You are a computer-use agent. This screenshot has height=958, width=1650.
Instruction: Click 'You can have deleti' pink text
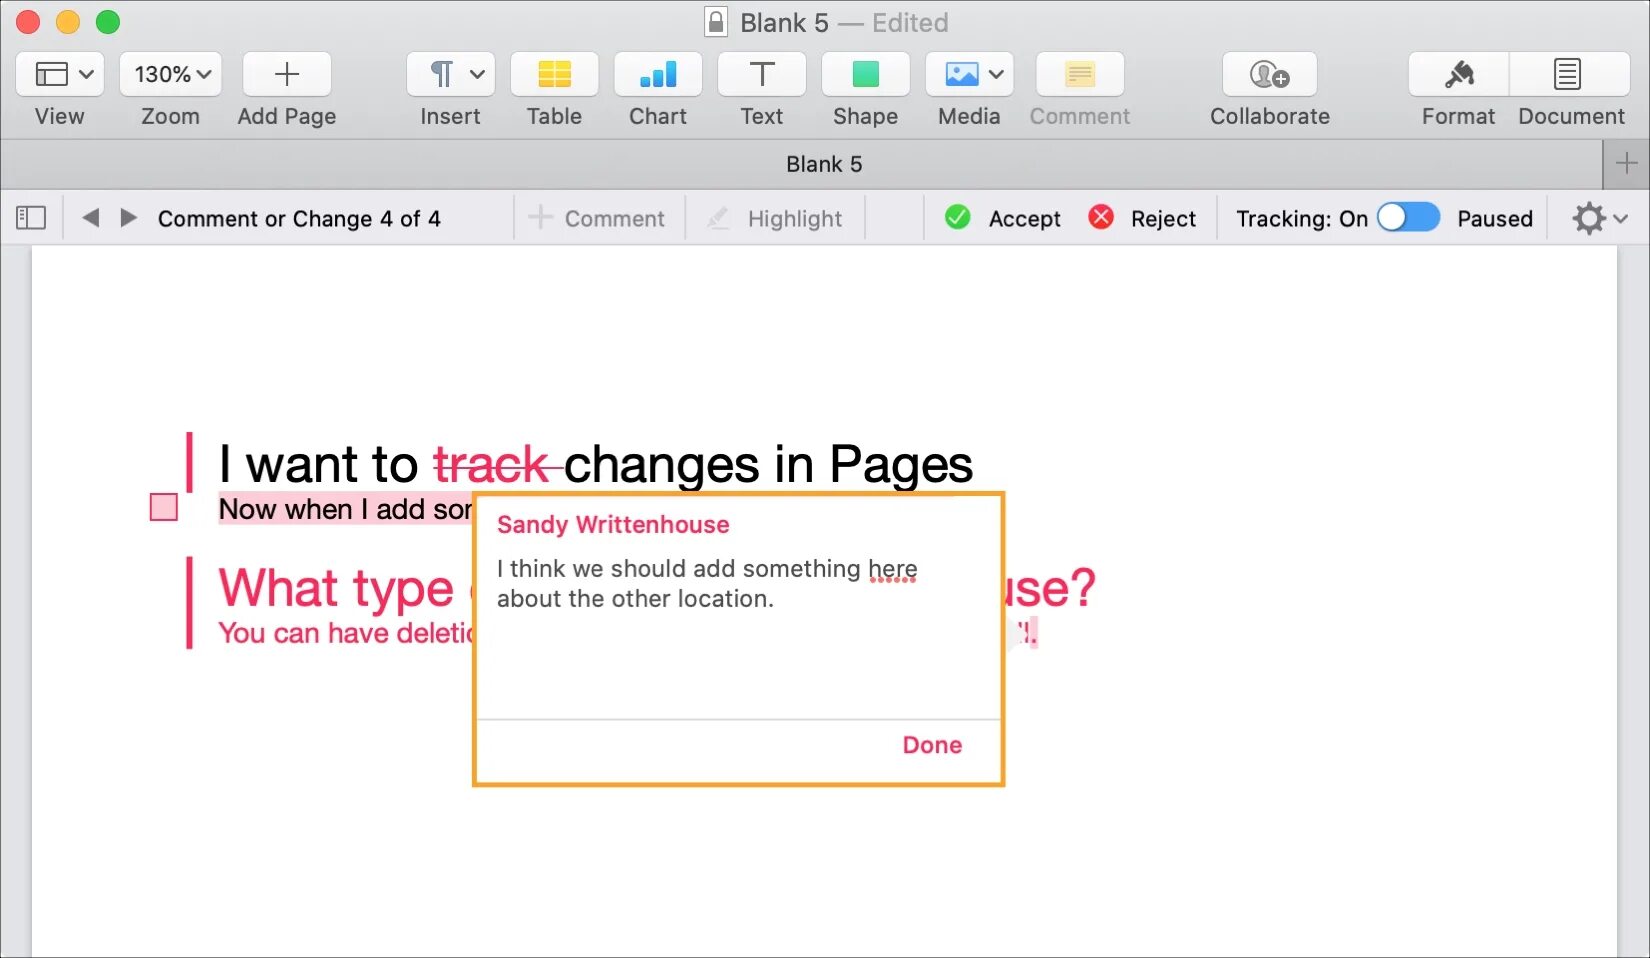[x=346, y=633]
